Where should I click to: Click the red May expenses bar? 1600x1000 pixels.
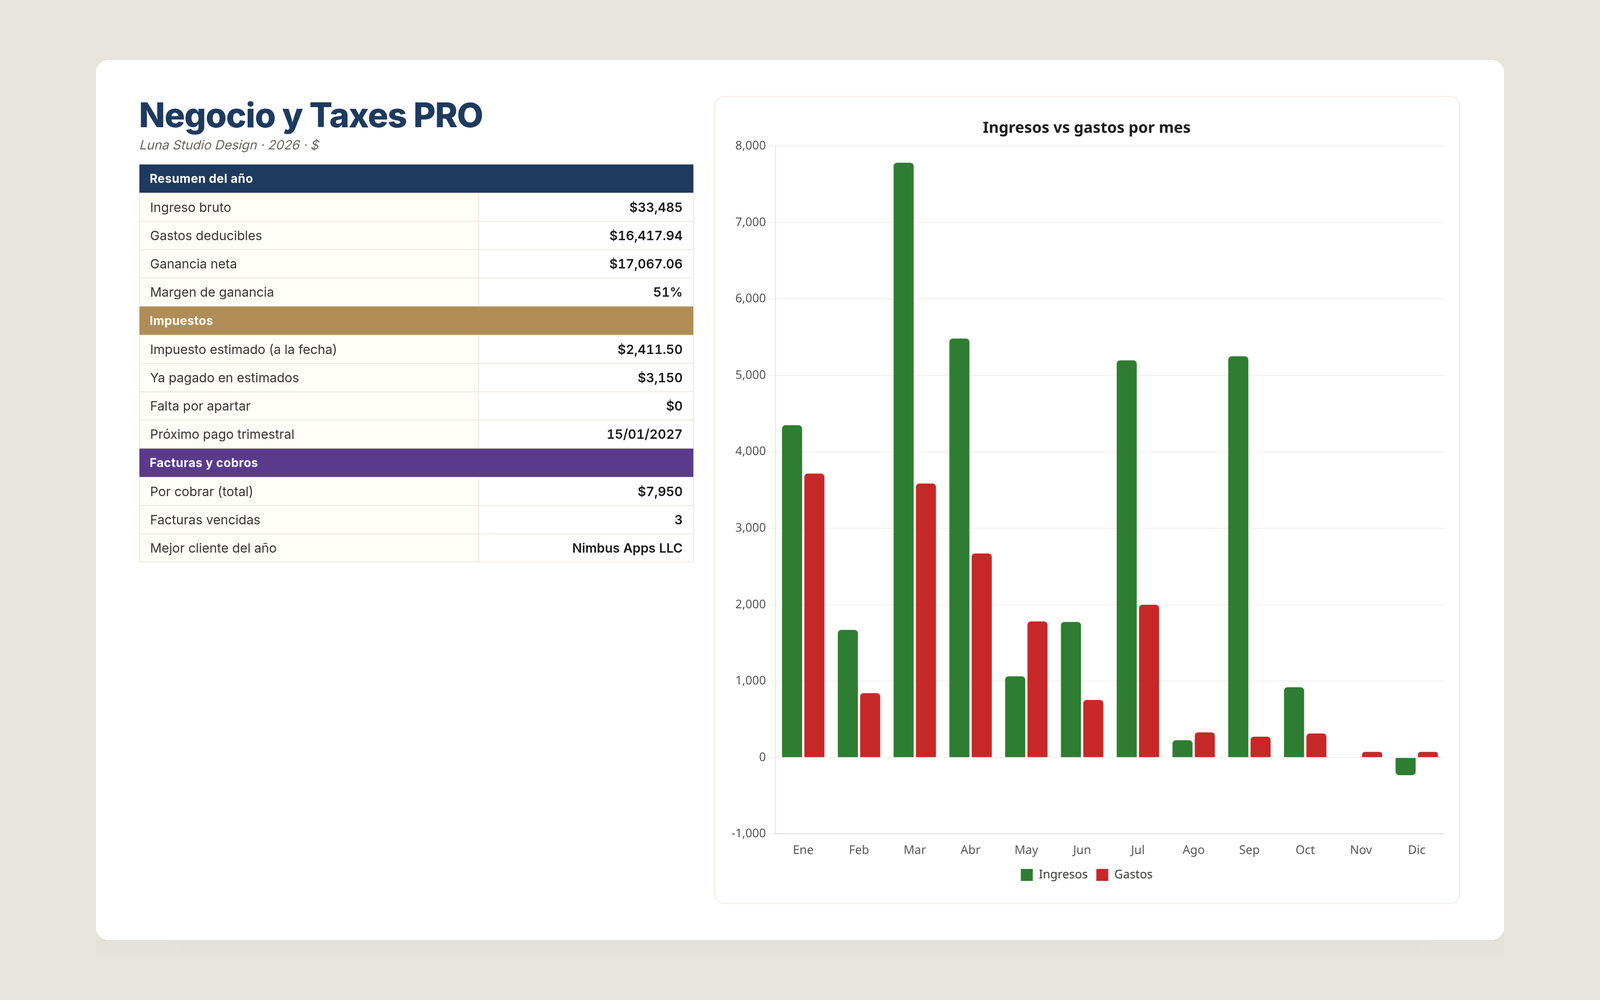click(x=1037, y=689)
